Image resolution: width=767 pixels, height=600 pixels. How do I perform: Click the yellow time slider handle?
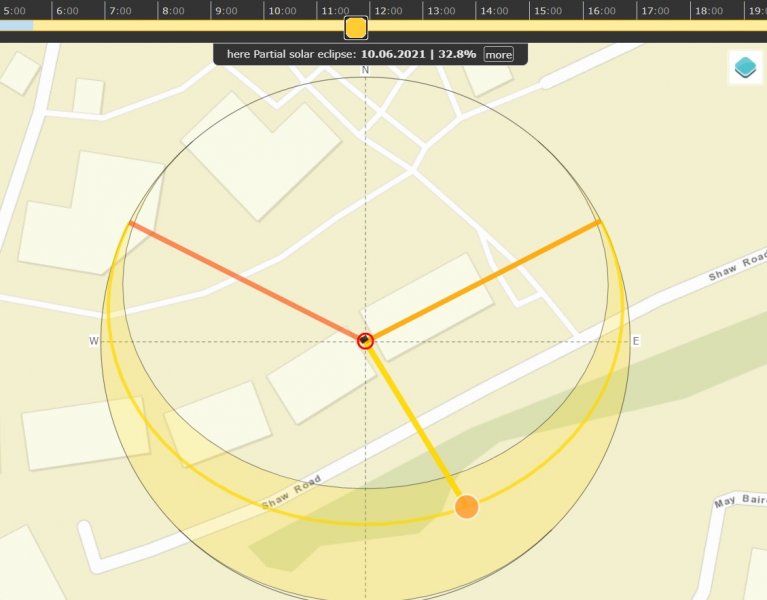click(x=356, y=27)
